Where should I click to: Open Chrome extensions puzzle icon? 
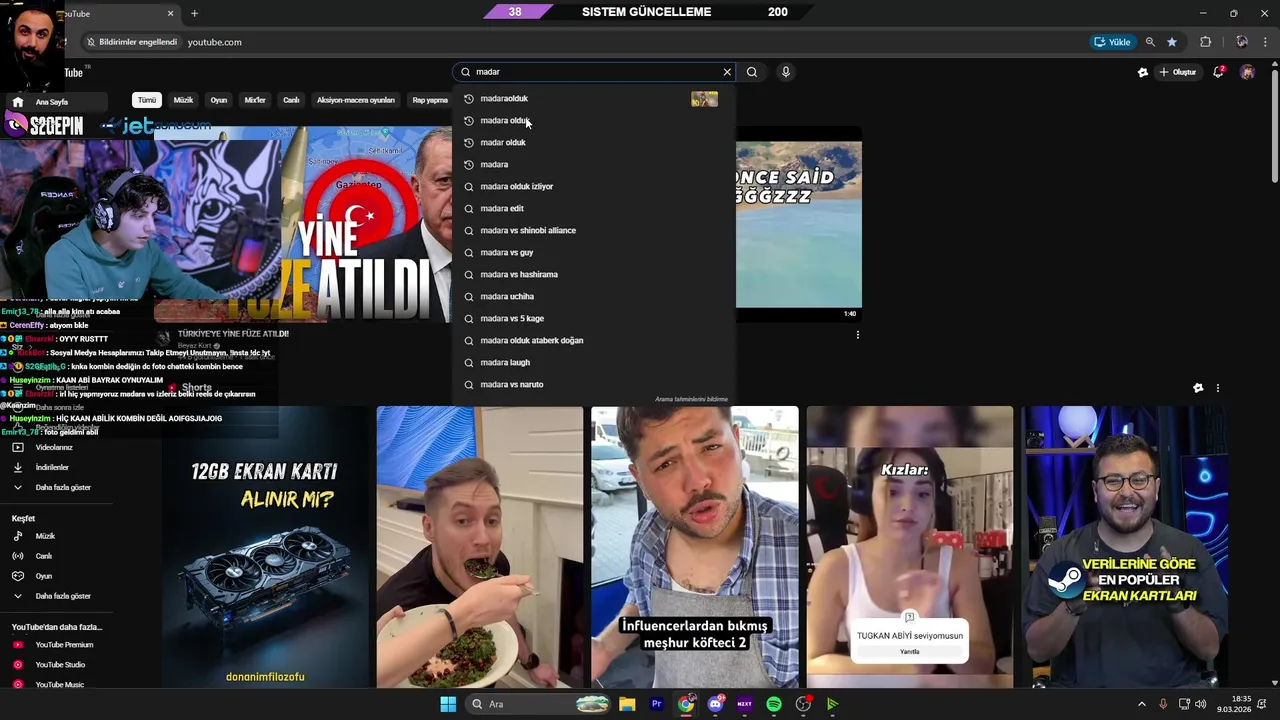(x=1205, y=42)
